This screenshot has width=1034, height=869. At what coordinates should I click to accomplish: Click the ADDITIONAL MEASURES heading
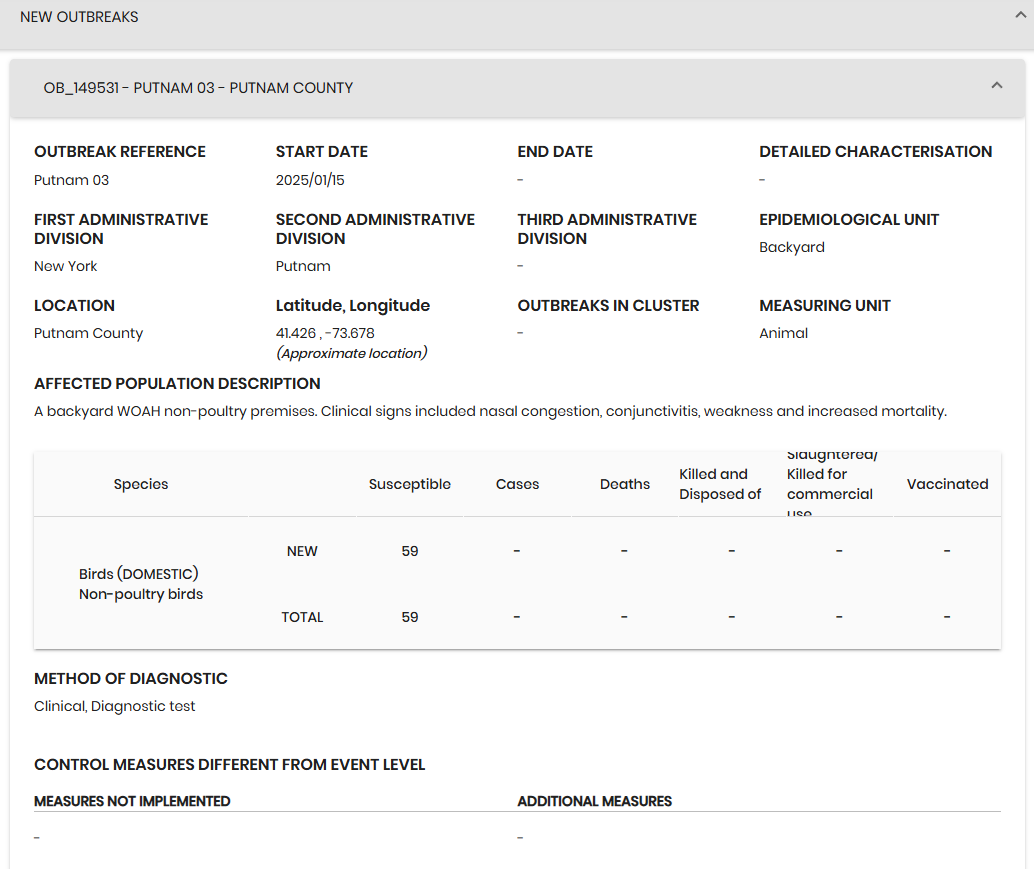pos(594,801)
